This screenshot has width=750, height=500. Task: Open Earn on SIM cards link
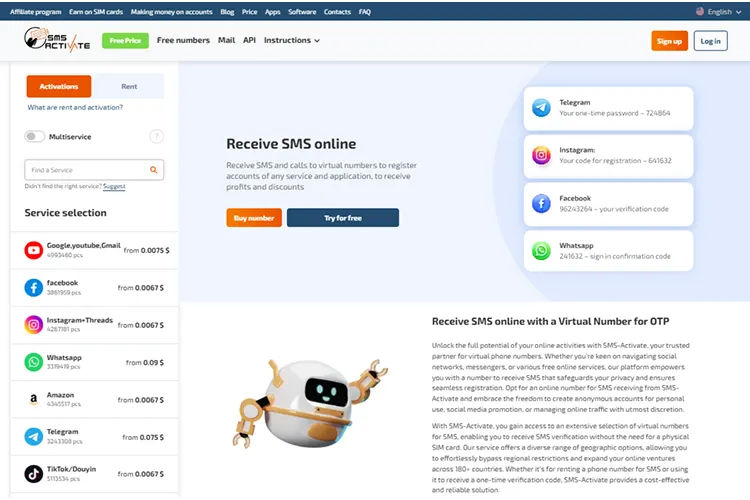[96, 12]
